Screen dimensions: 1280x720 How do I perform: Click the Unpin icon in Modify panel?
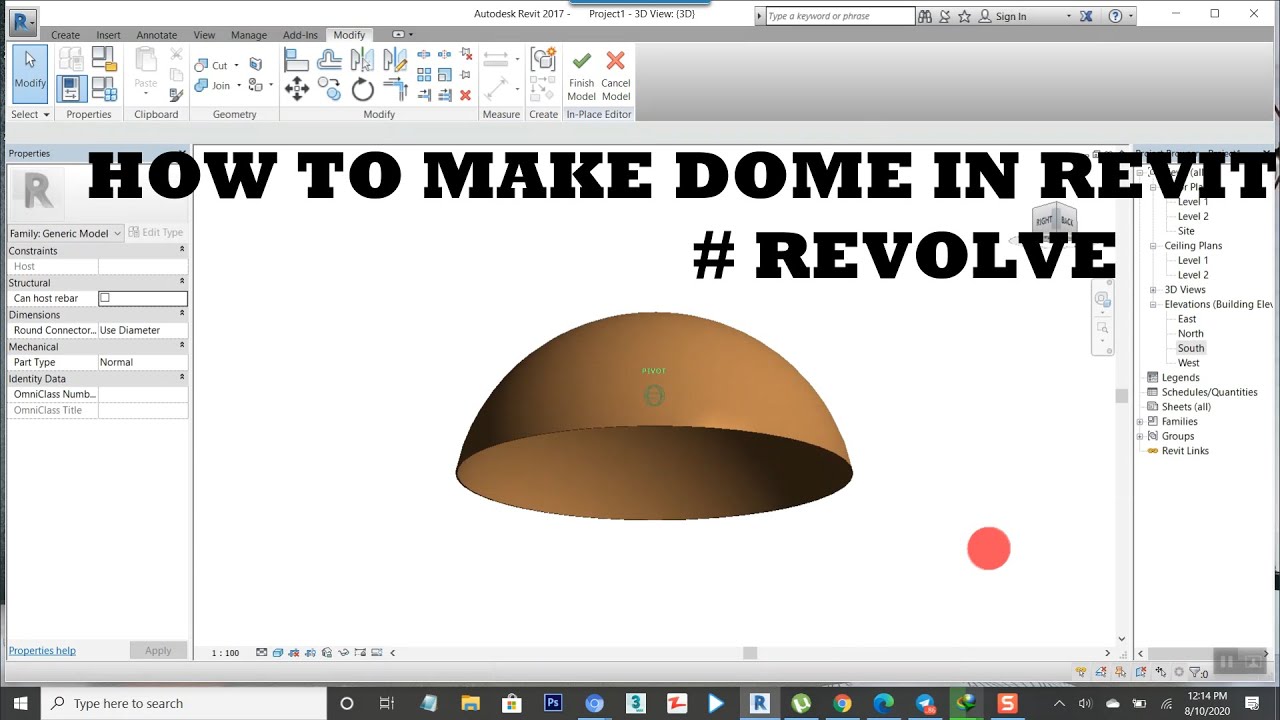tap(465, 55)
